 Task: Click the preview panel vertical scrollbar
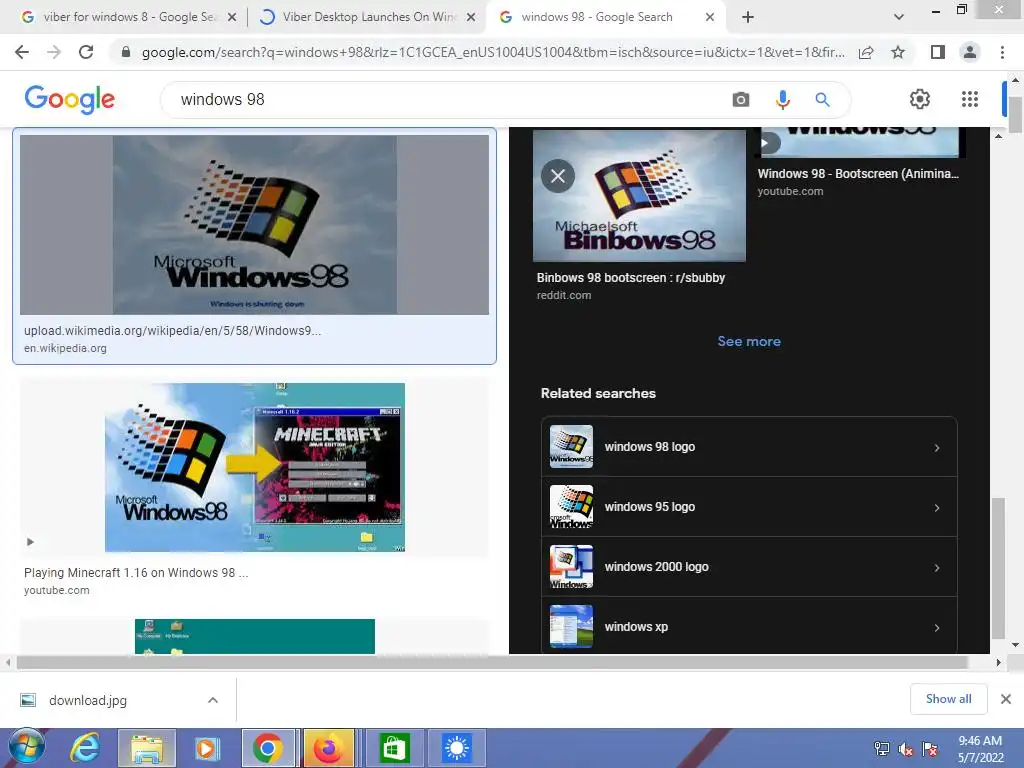tap(998, 568)
